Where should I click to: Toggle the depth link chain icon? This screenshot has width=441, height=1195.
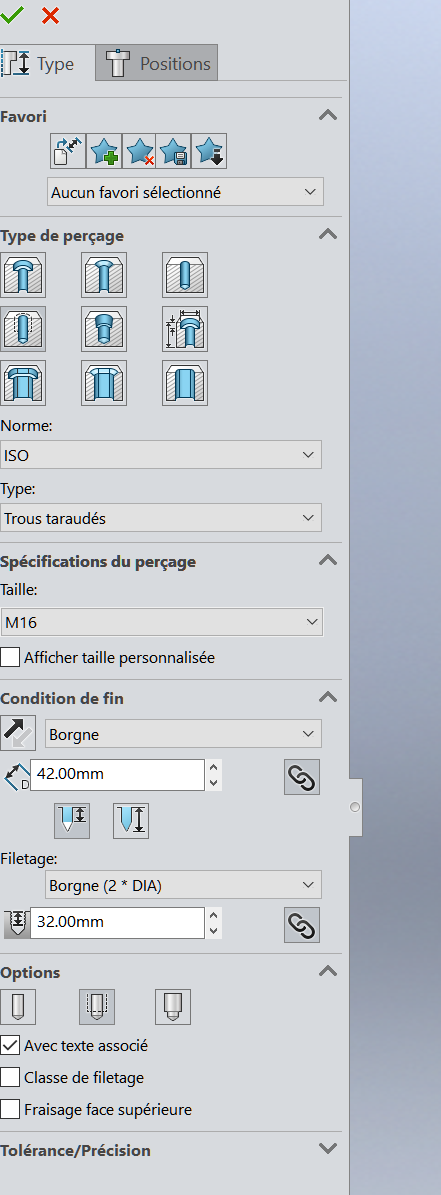point(302,777)
